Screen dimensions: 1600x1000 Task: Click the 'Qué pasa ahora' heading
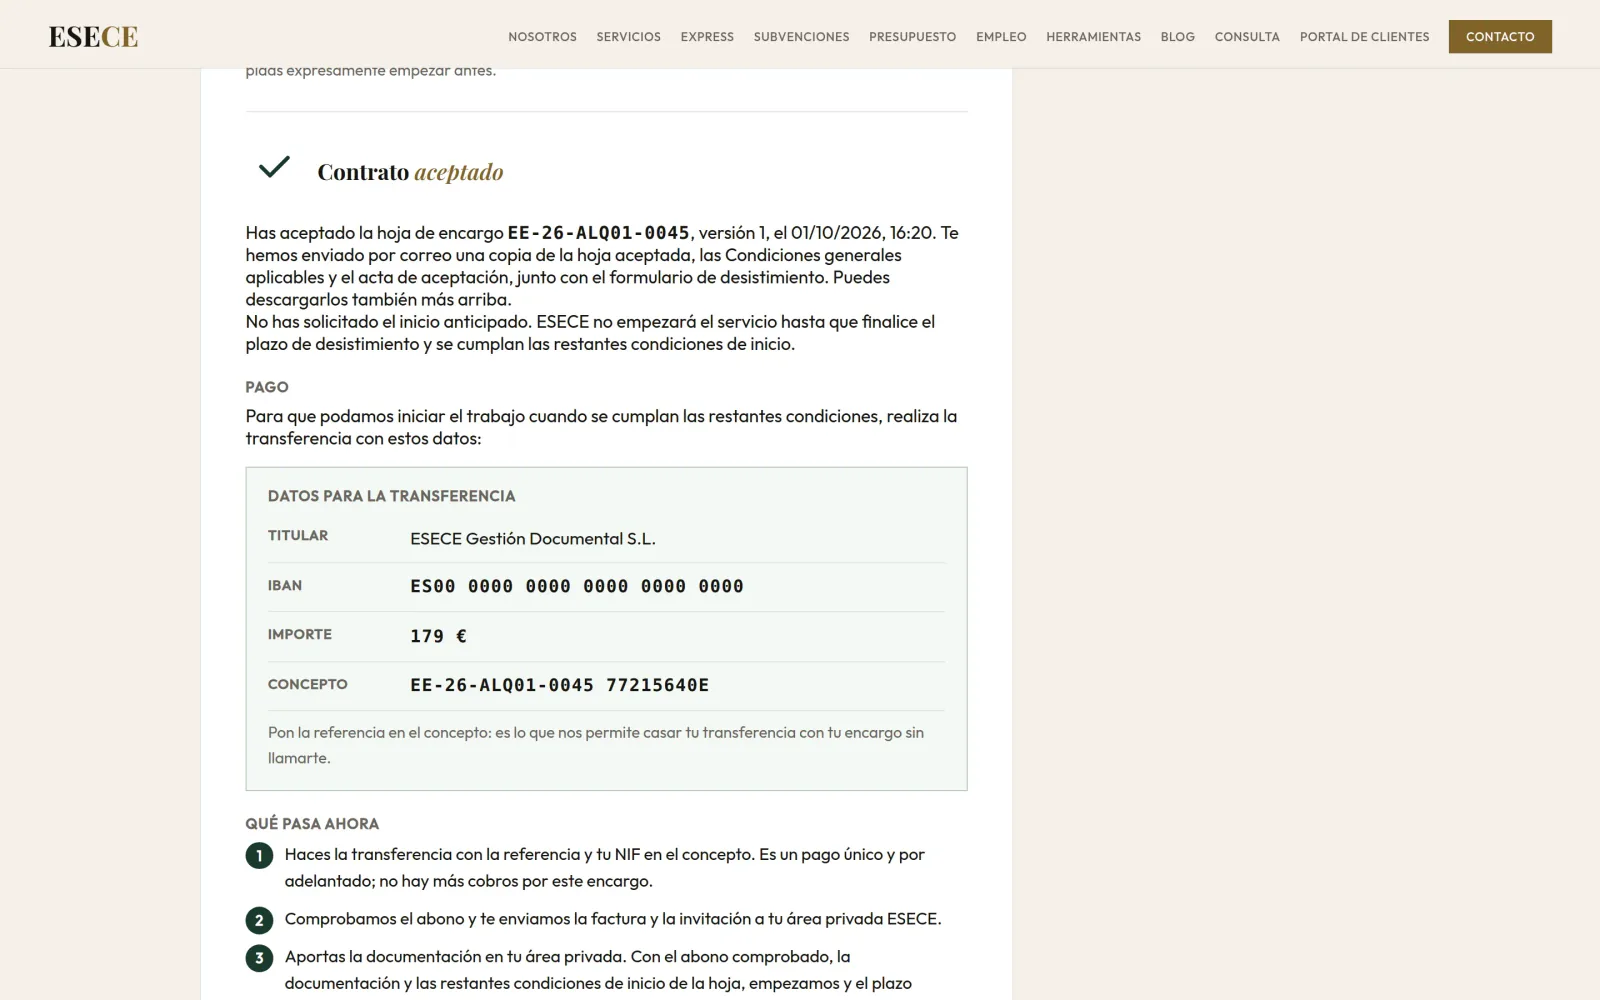[312, 824]
